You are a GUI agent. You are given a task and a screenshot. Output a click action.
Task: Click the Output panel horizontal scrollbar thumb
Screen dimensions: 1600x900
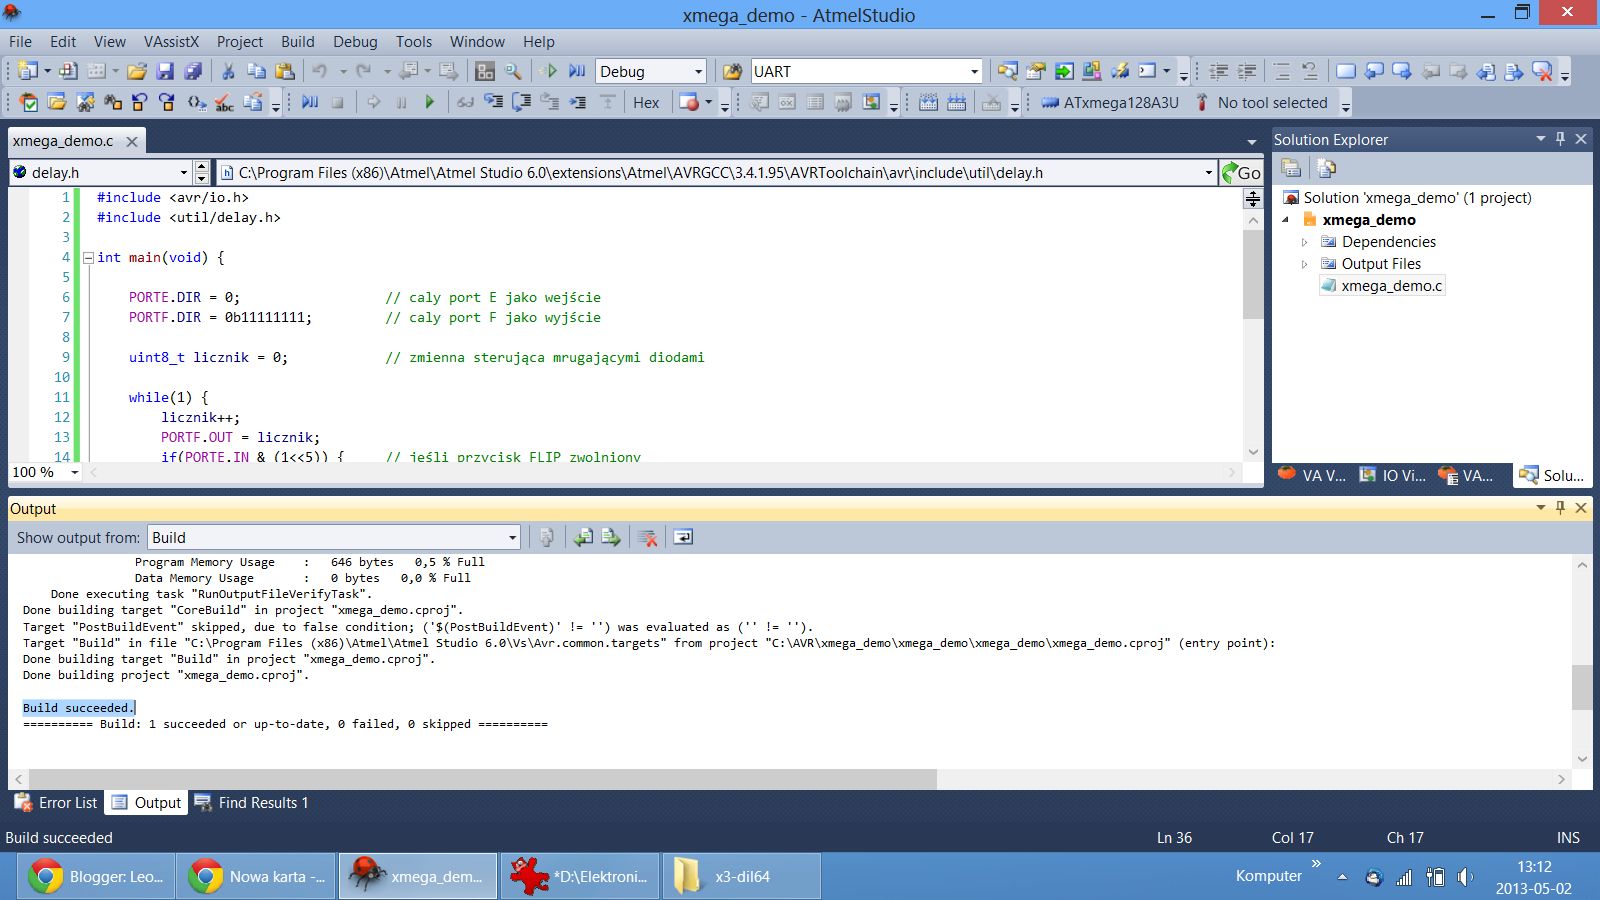tap(482, 778)
